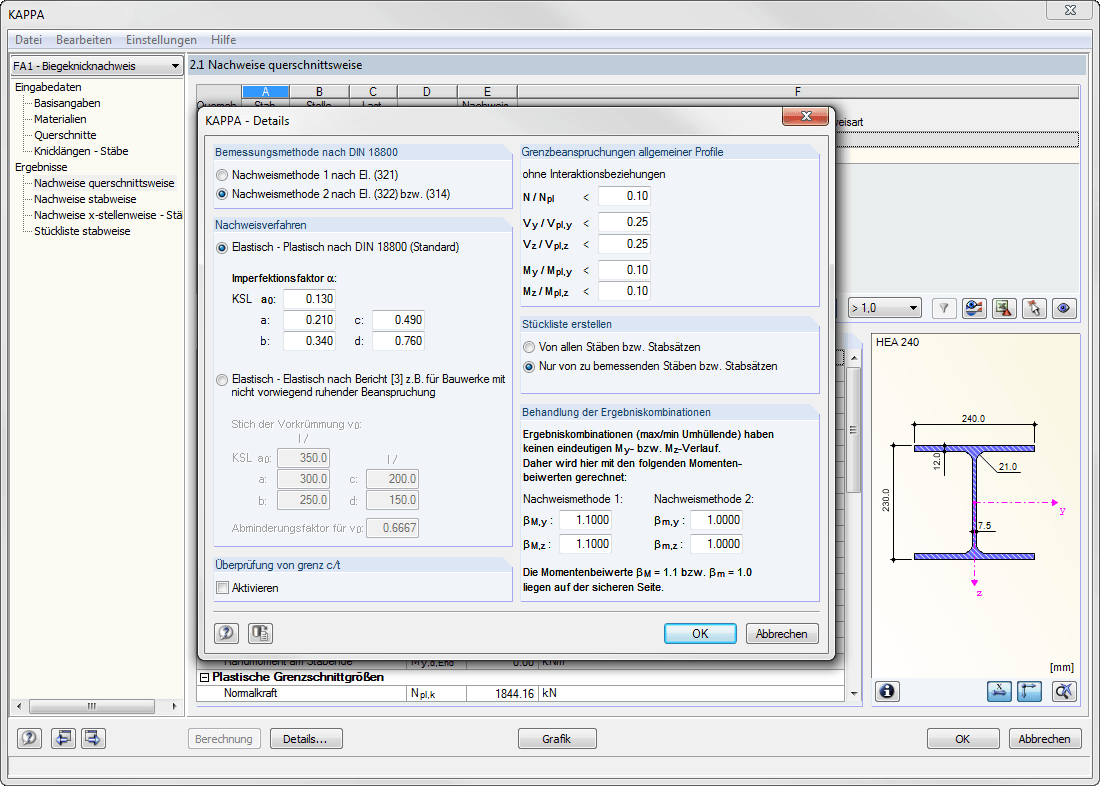Click the KSL b field with 0.340
Viewport: 1100px width, 786px height.
point(309,342)
